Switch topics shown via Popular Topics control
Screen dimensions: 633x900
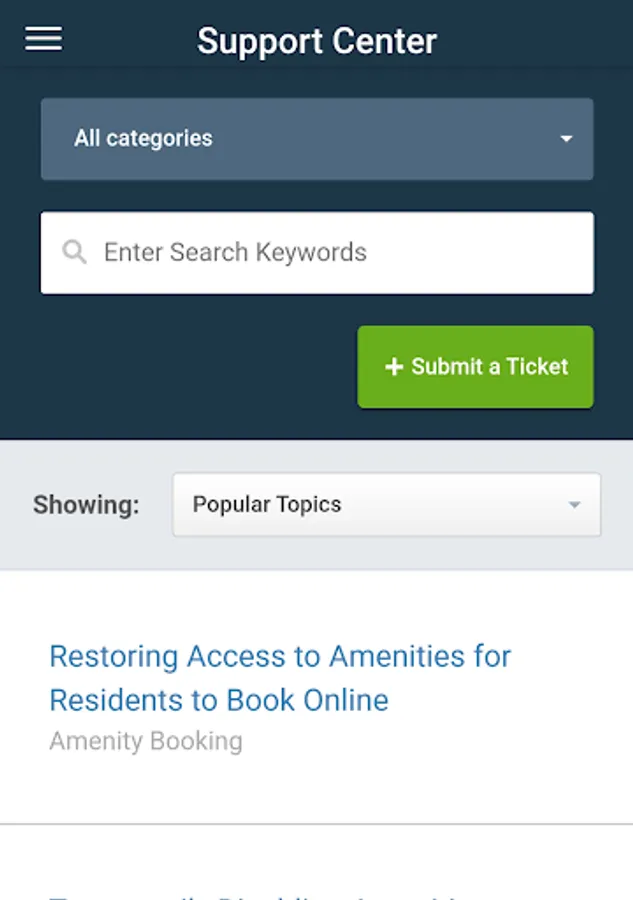[x=385, y=505]
